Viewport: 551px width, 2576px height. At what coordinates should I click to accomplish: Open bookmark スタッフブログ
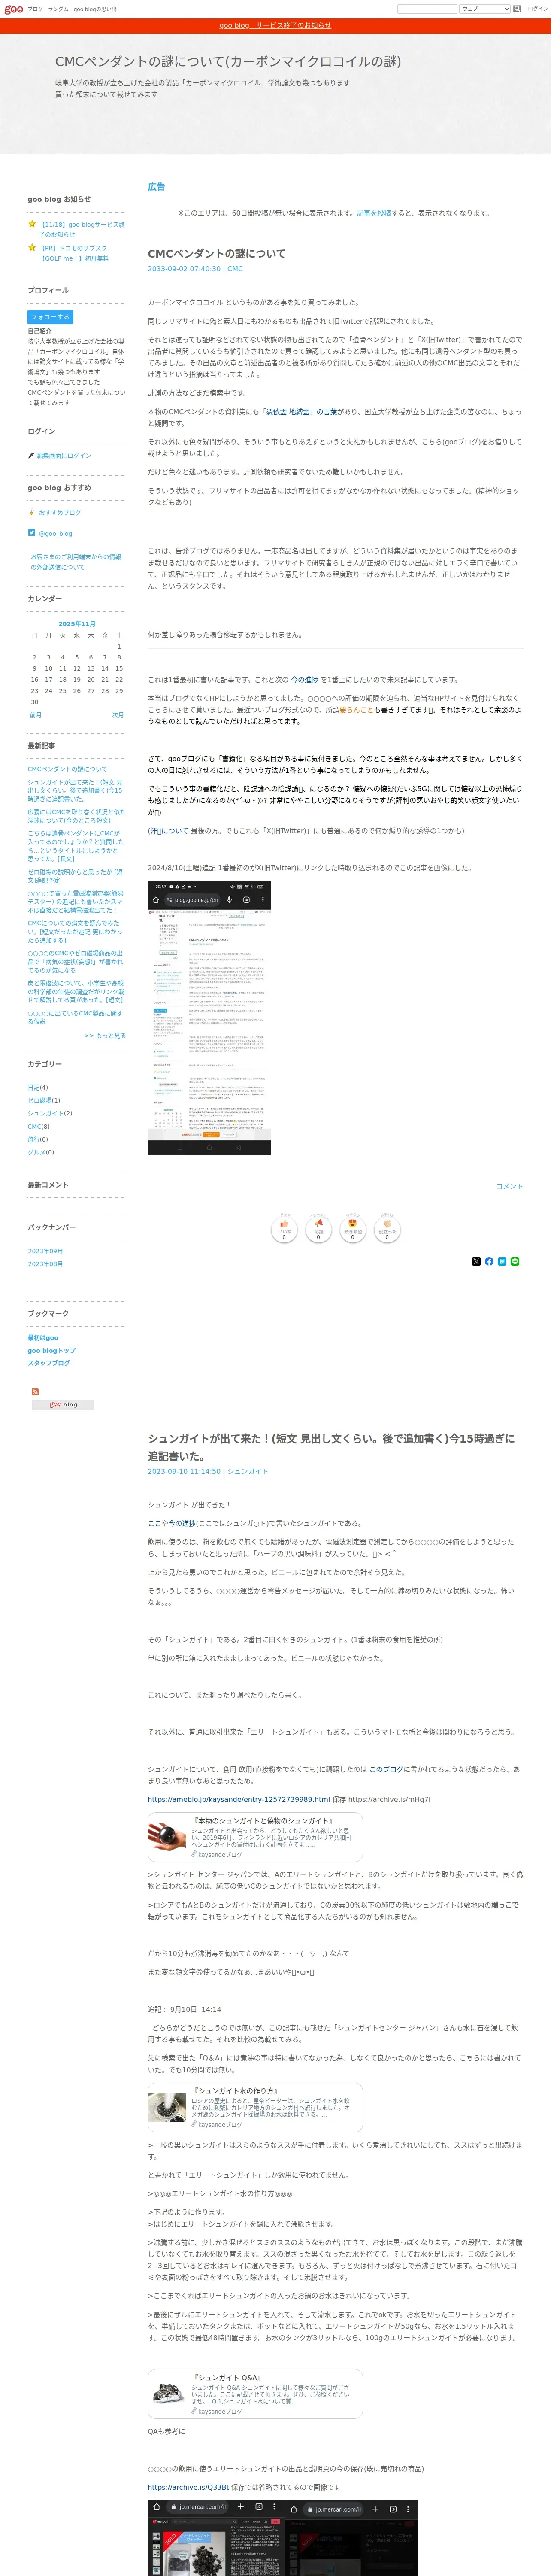(x=49, y=1363)
